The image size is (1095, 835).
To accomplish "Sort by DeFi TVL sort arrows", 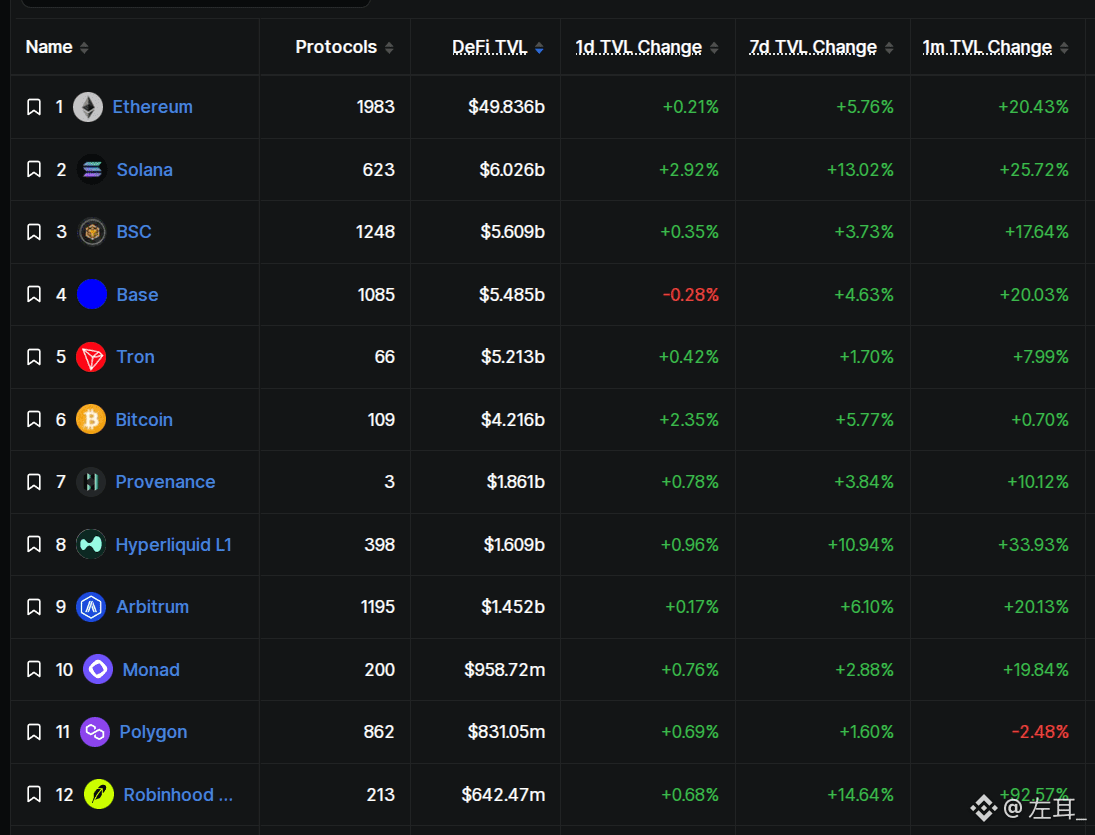I will [x=539, y=47].
